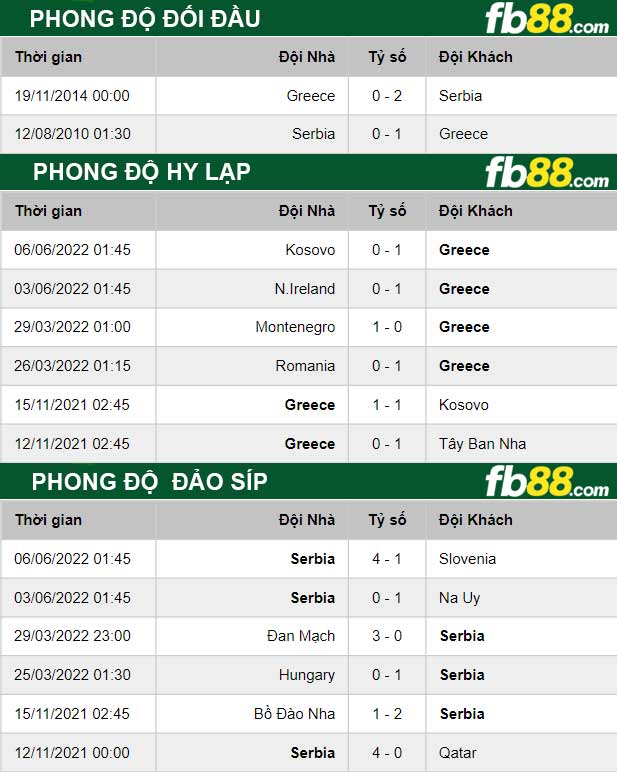
Task: Open the Slovenia team link
Action: pos(467,559)
